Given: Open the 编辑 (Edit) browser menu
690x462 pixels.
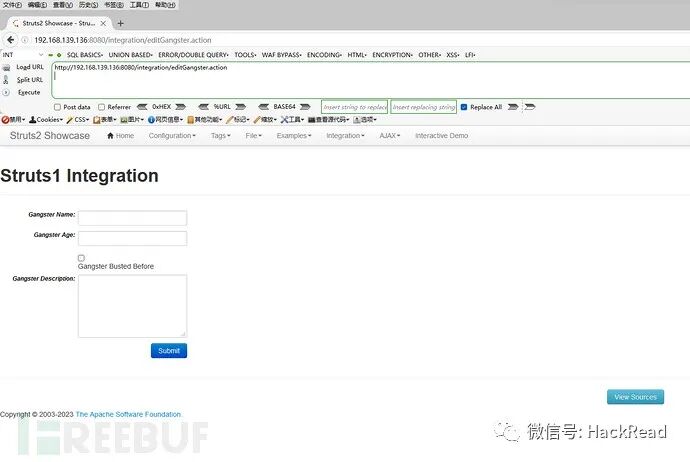Looking at the screenshot, I should (37, 5).
